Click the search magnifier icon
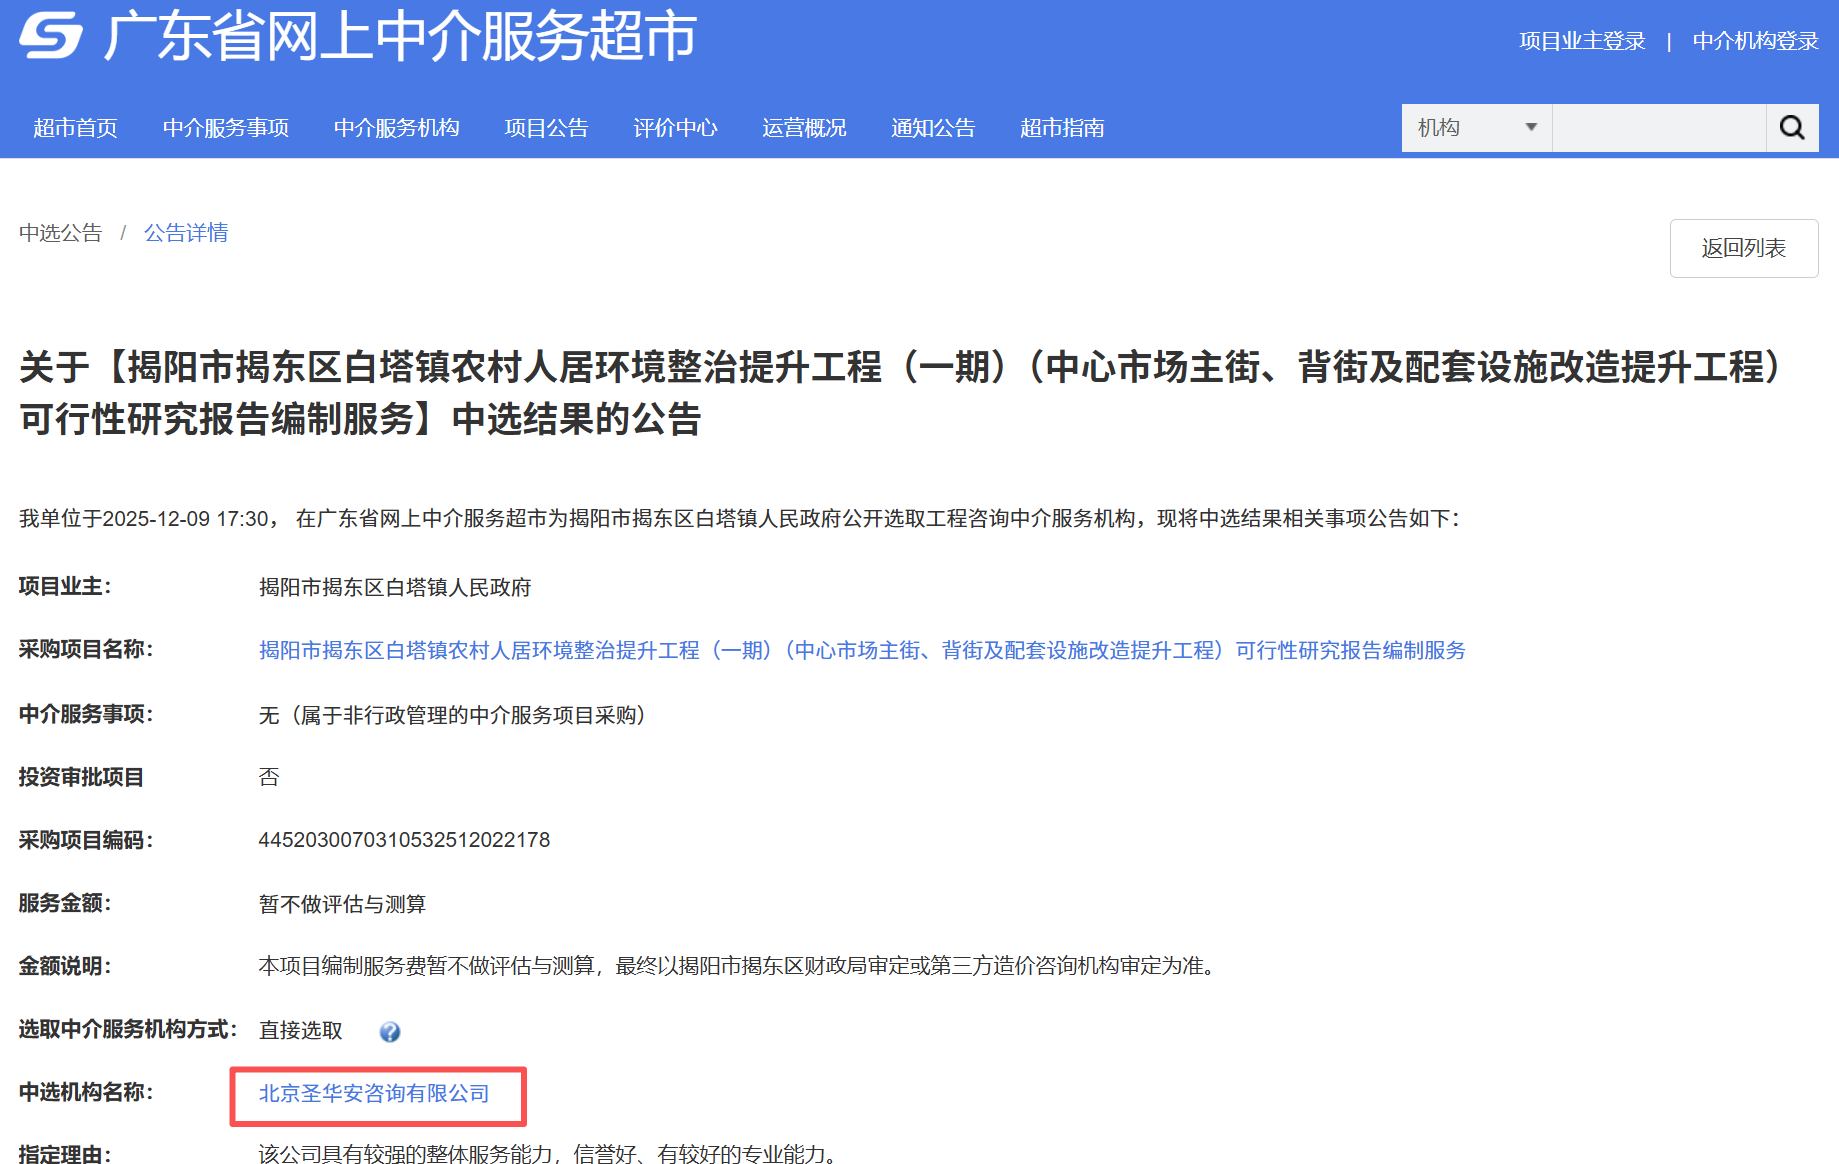 pos(1792,127)
